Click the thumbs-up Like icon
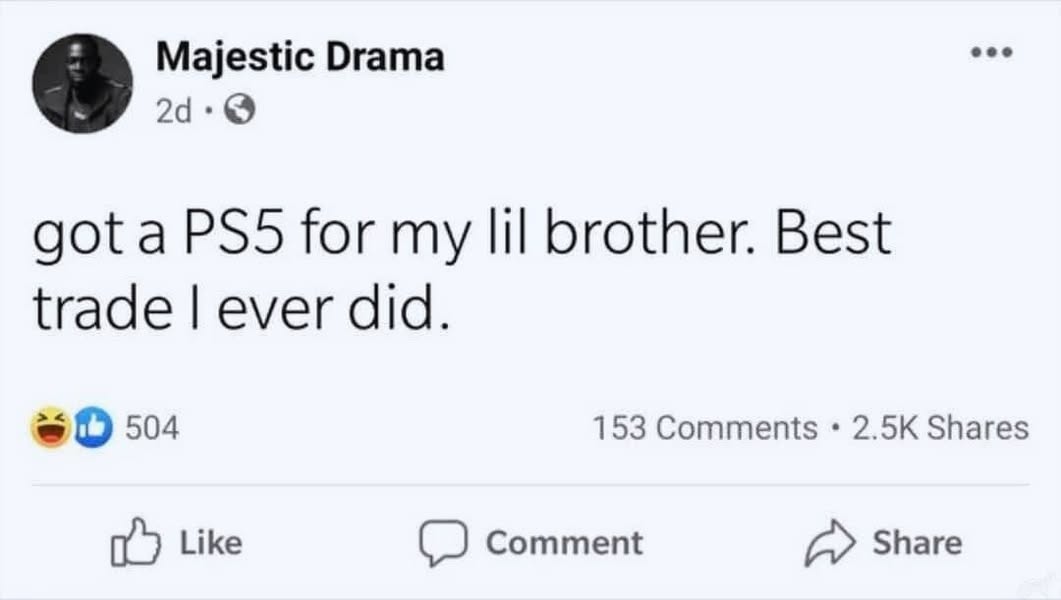This screenshot has height=600, width=1061. (135, 542)
